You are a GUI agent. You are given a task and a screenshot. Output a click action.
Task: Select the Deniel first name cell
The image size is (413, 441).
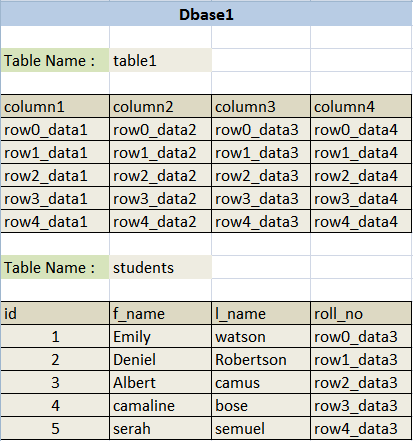click(x=160, y=359)
